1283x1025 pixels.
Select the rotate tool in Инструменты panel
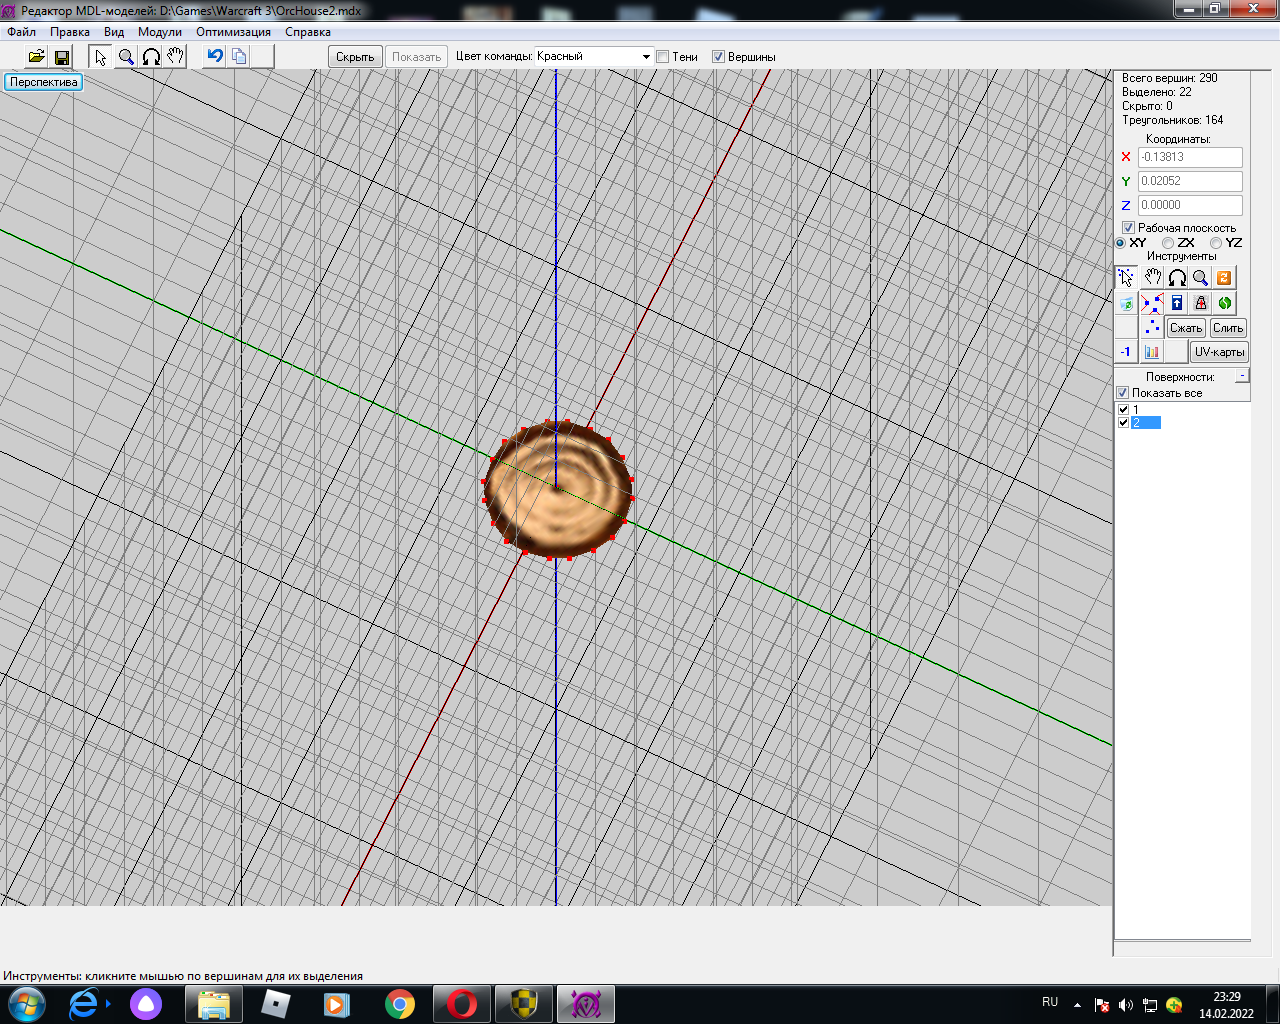[x=1177, y=278]
